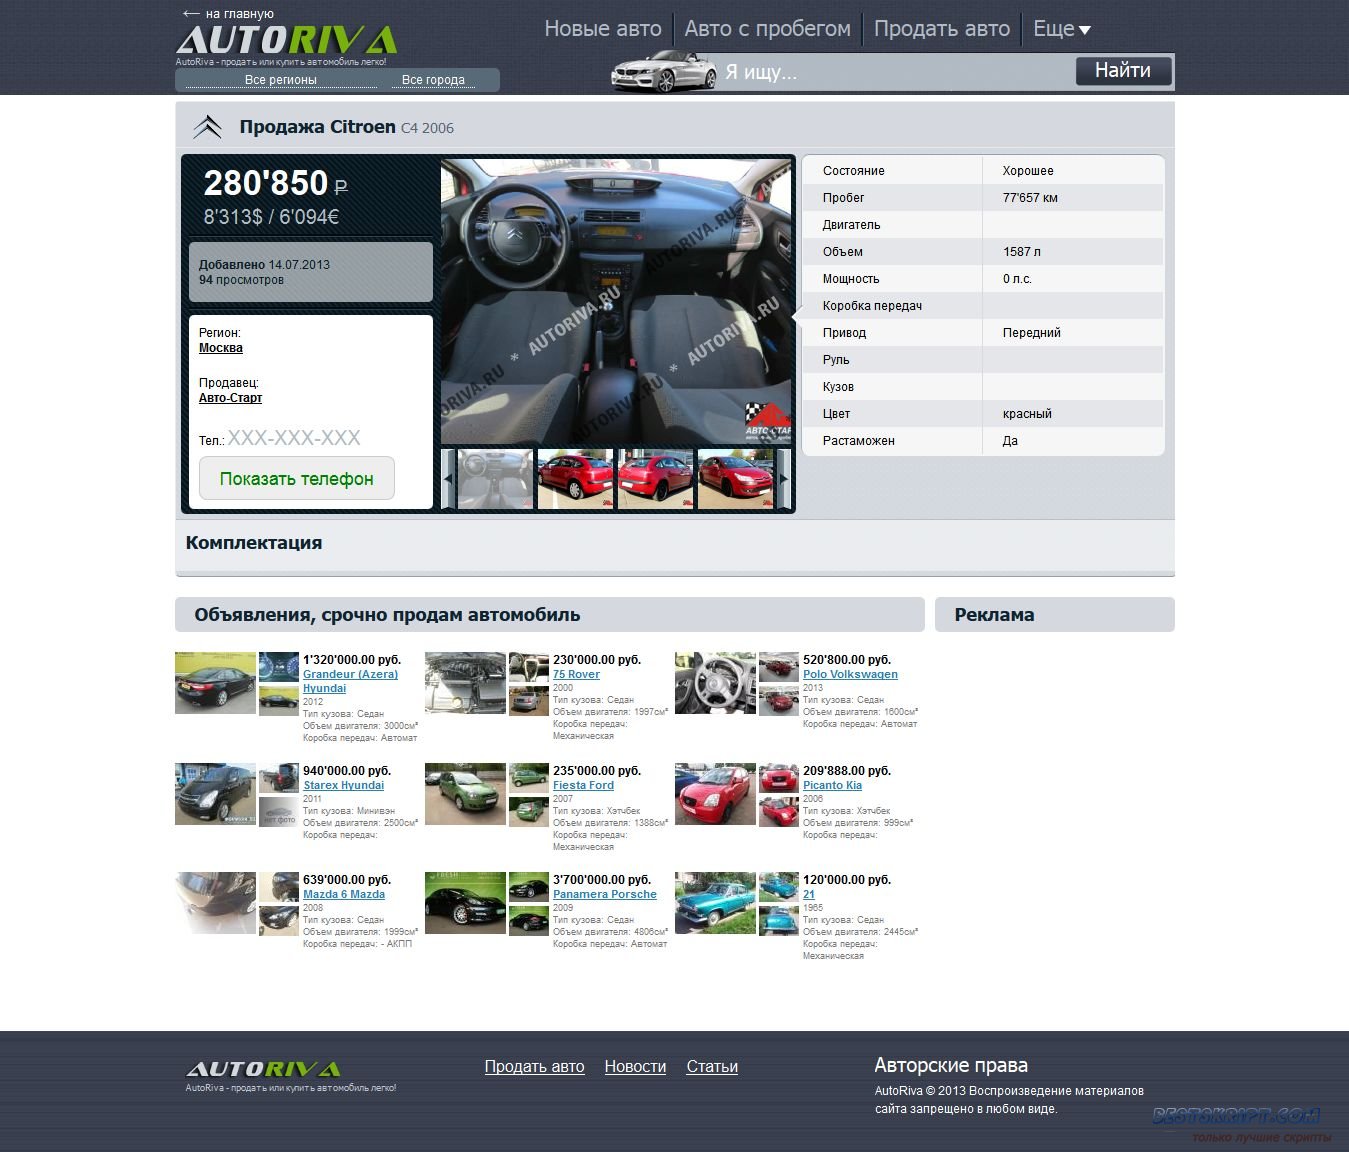Click the black Hyundai Grandeur main photo

point(215,683)
